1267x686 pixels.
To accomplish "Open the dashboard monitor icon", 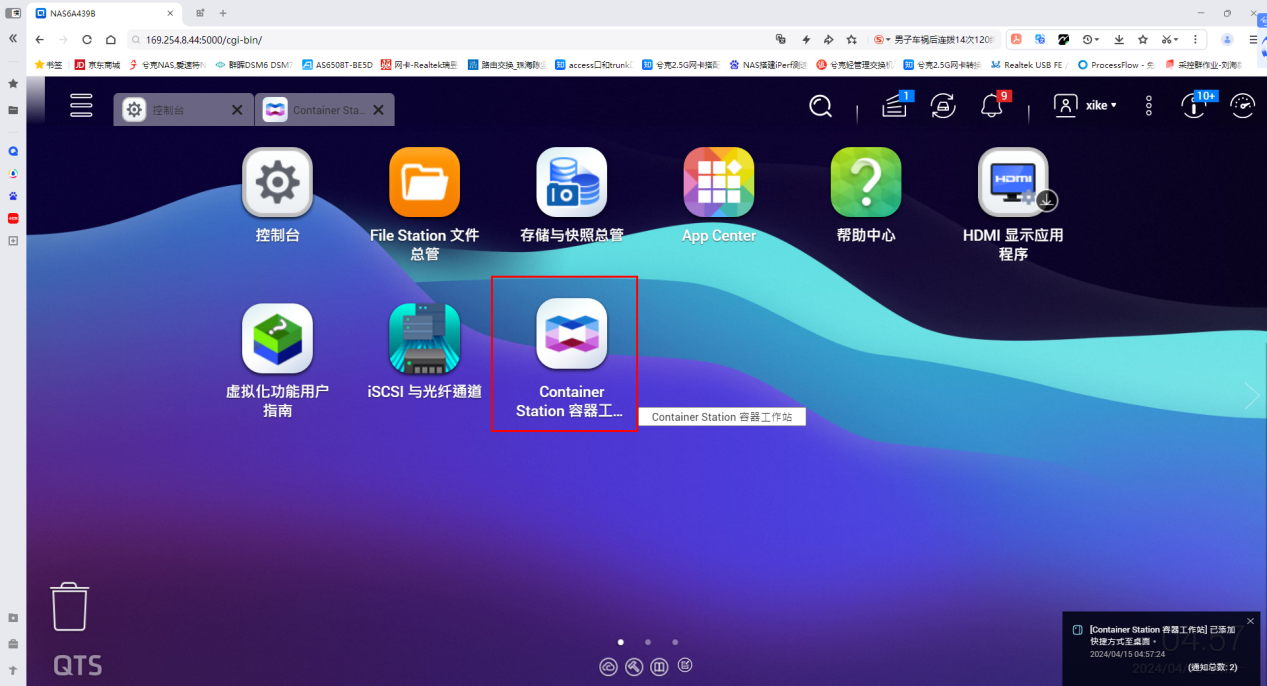I will (1192, 105).
